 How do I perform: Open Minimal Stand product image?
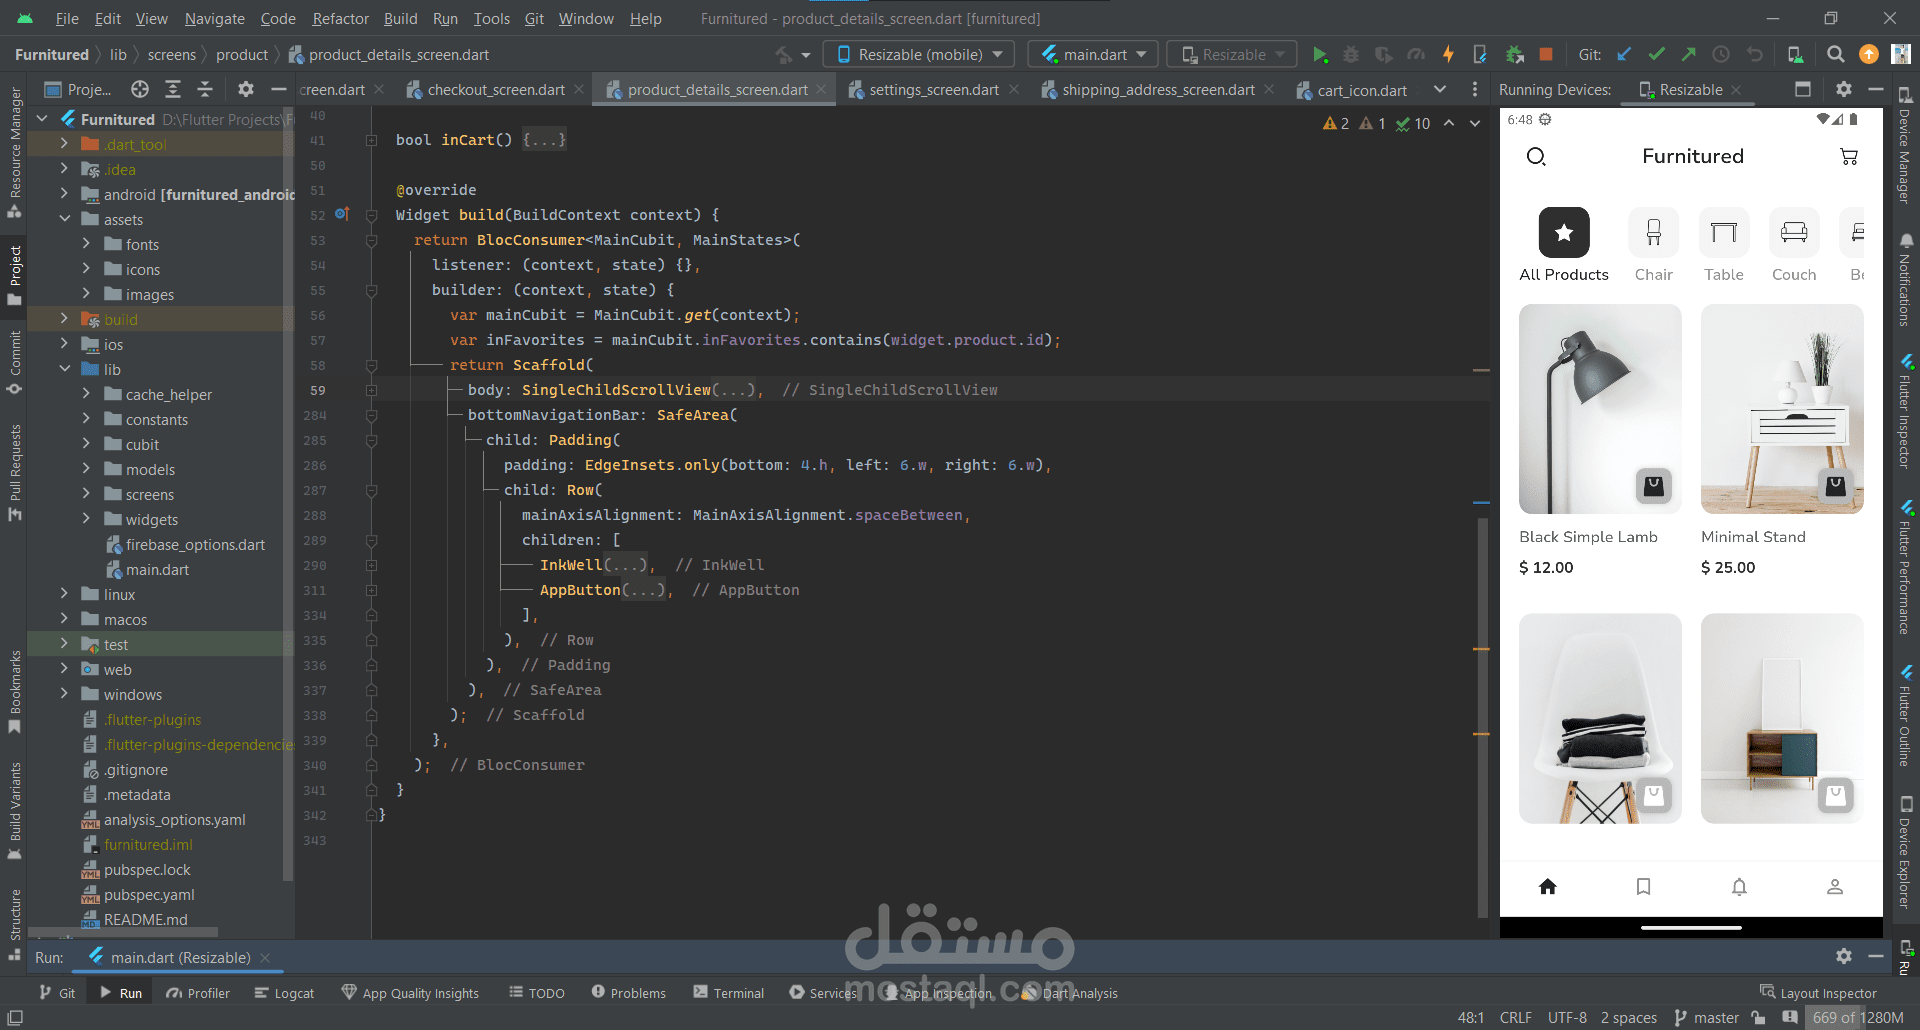pos(1782,409)
